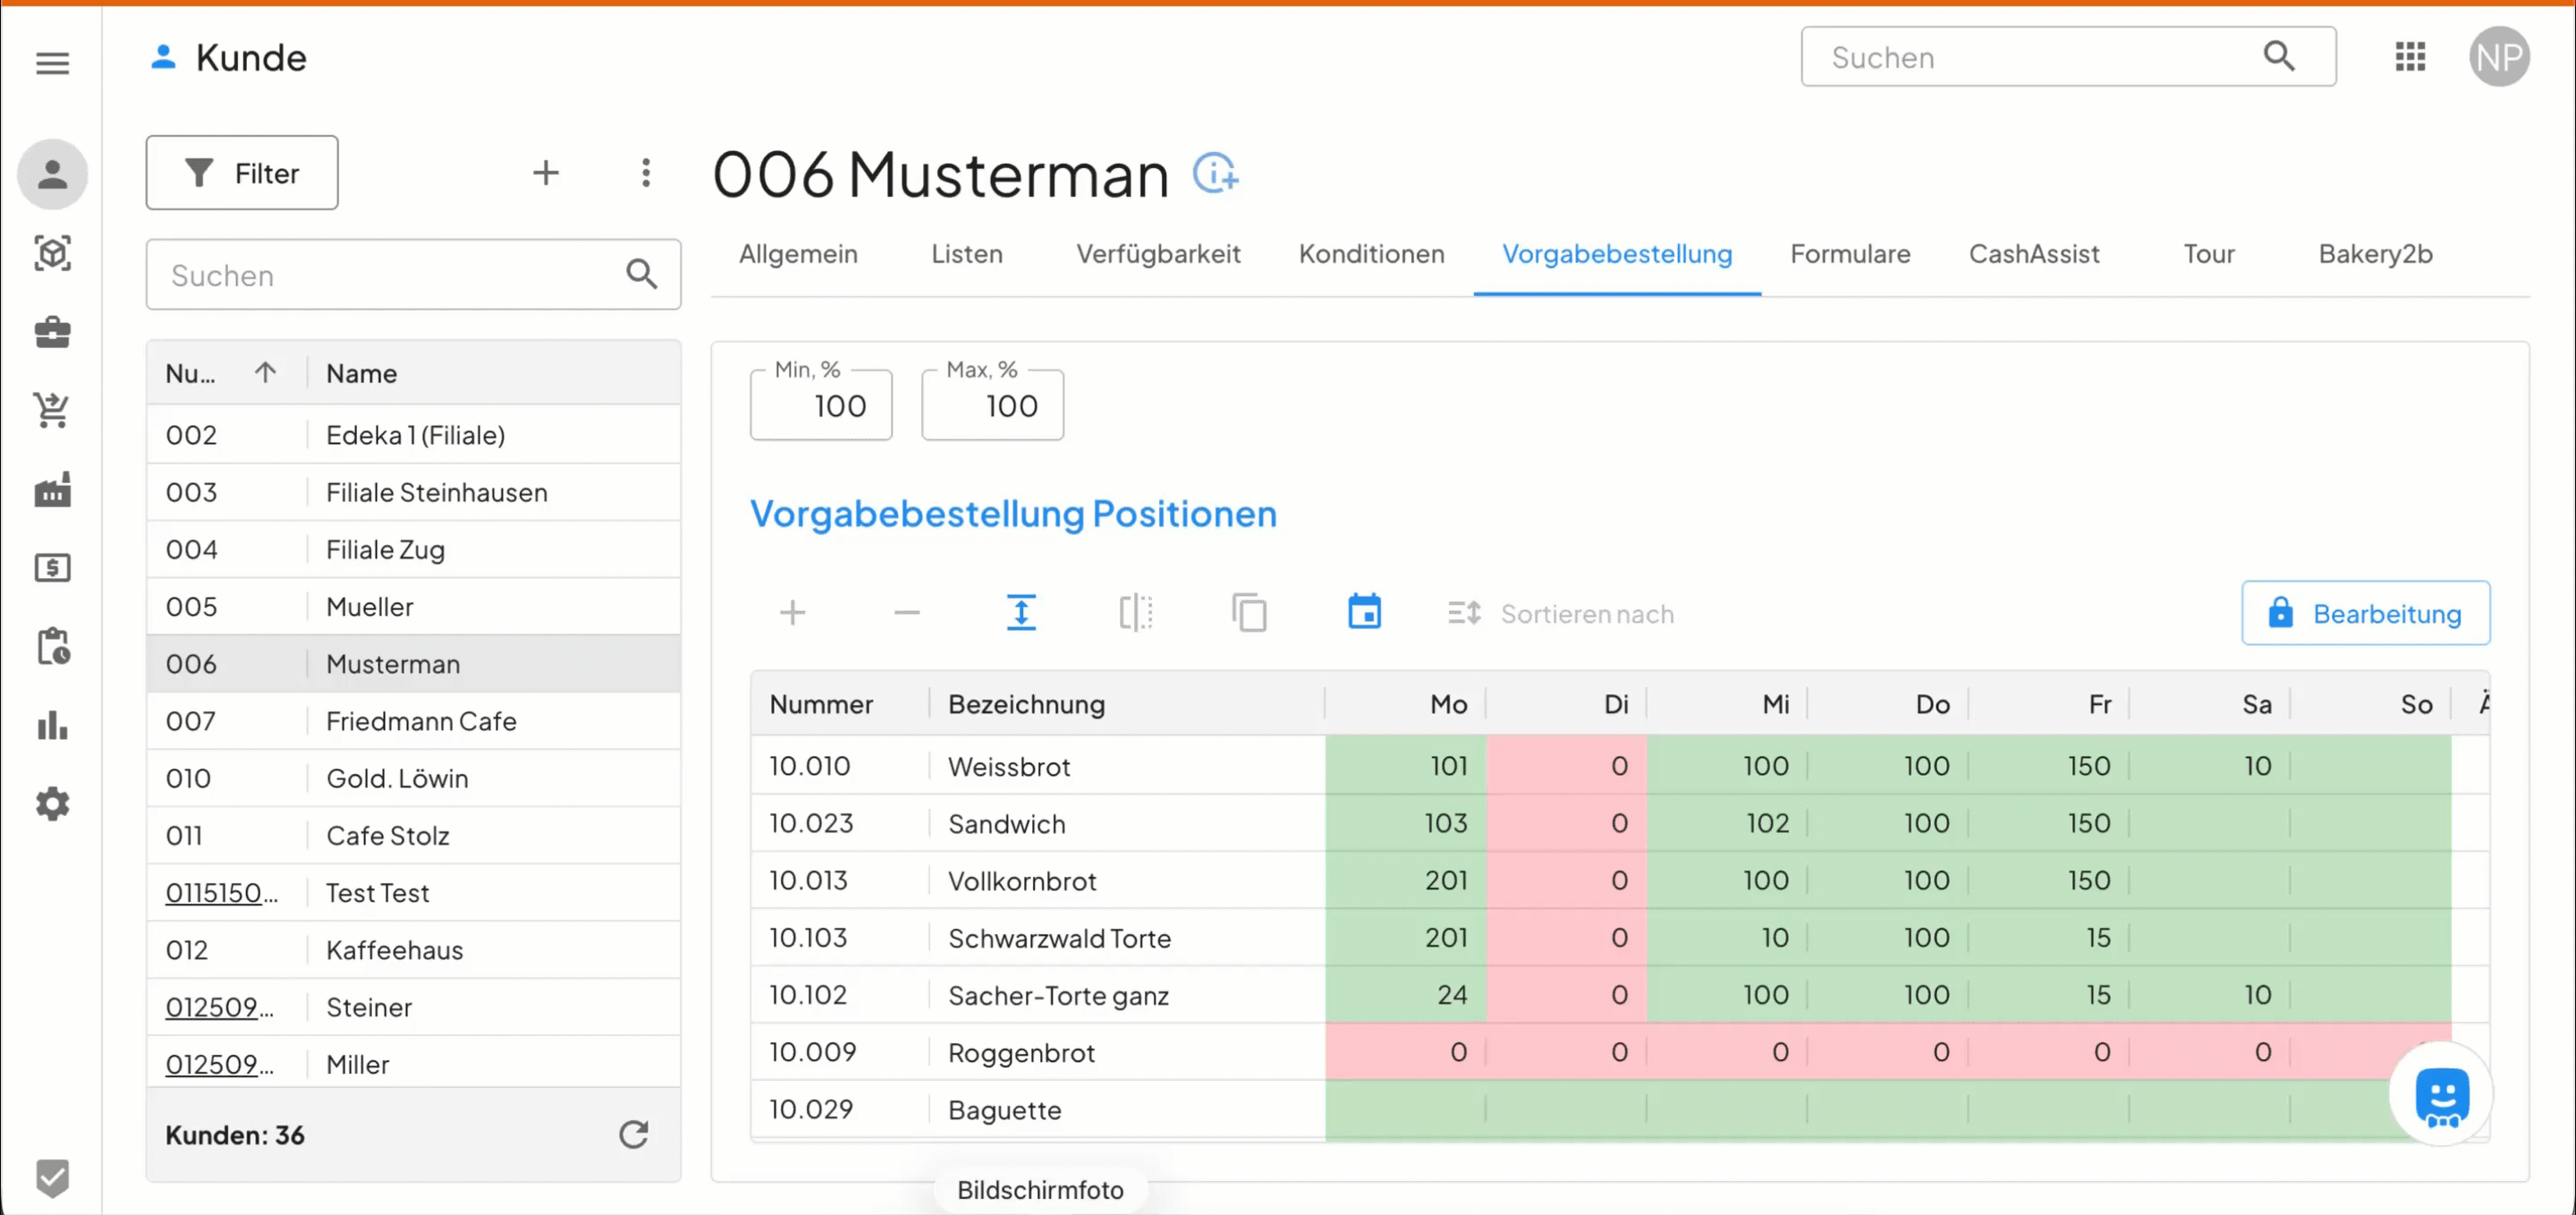Click Sandwich Wednesday cell with 102
The image size is (2576, 1215).
[1727, 822]
